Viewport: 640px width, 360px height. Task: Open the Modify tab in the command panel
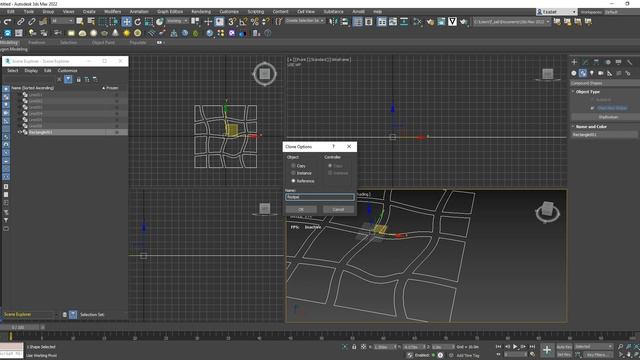click(x=585, y=62)
